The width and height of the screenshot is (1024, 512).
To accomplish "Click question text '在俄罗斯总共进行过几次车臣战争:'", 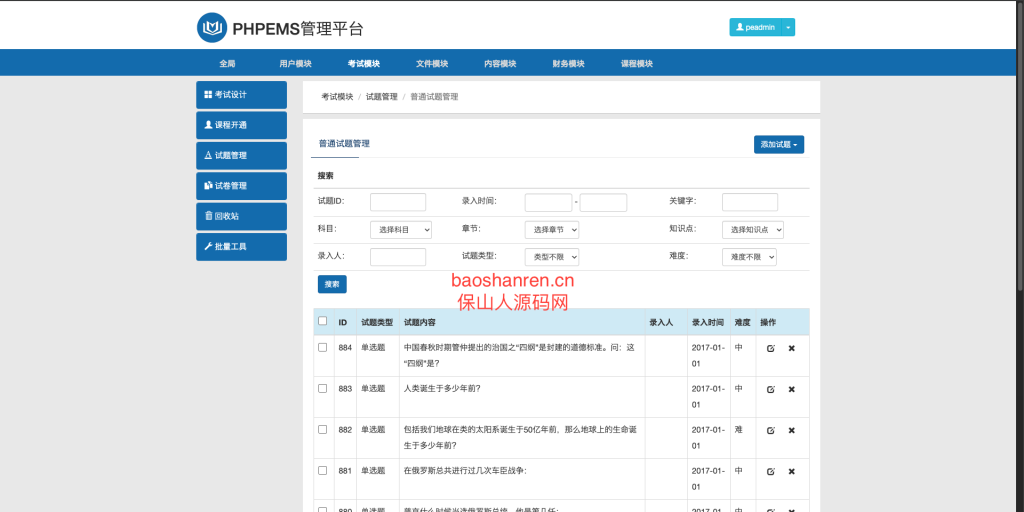I will pos(465,470).
